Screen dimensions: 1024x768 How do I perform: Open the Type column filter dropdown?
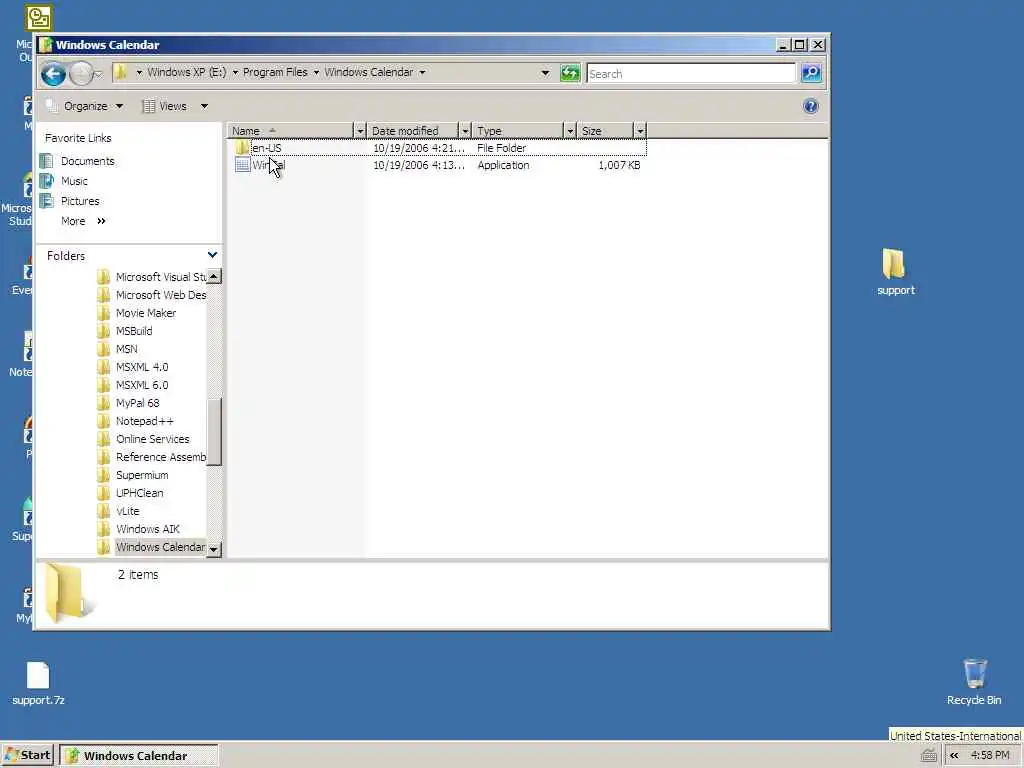570,131
